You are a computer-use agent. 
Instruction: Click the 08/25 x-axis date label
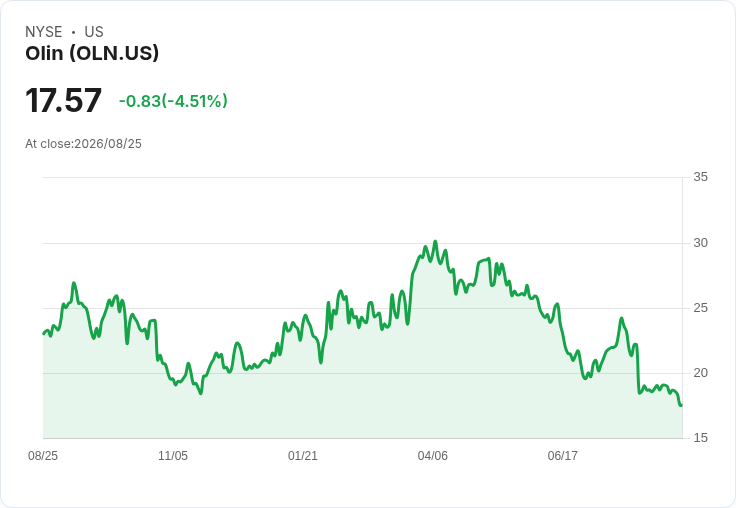[x=43, y=455]
